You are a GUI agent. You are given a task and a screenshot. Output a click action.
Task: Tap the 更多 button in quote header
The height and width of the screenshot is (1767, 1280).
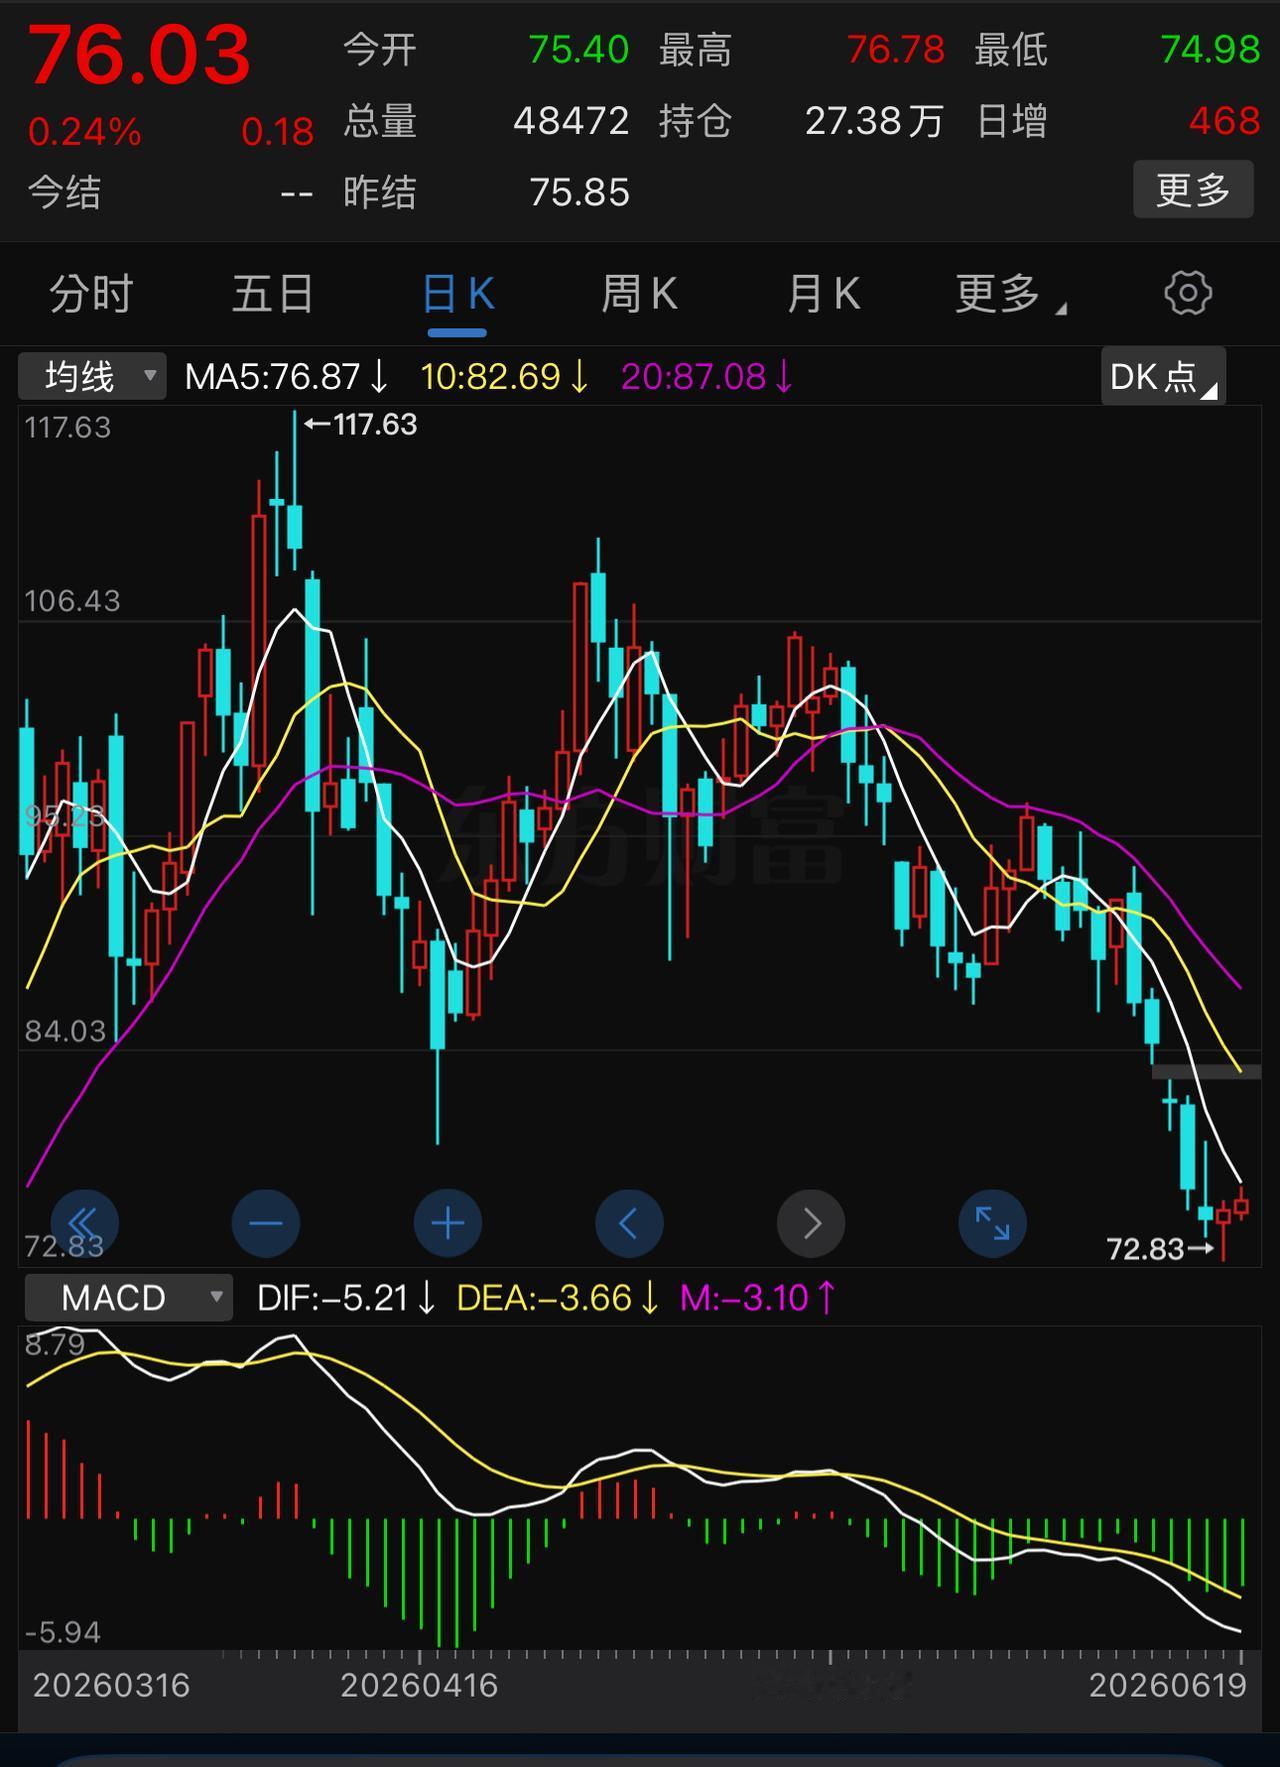pos(1193,189)
